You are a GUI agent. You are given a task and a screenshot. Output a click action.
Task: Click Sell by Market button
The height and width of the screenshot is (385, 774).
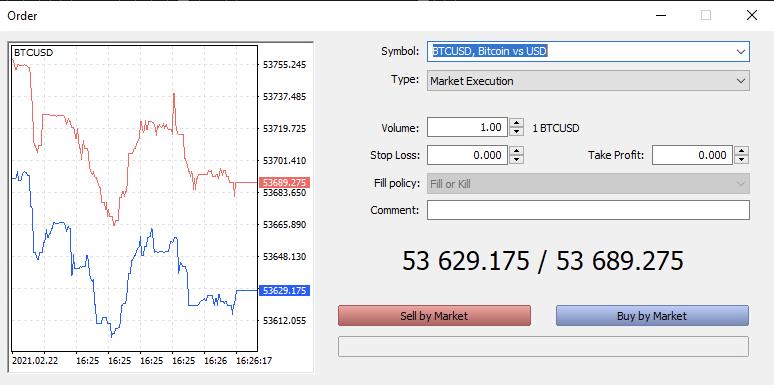point(434,316)
